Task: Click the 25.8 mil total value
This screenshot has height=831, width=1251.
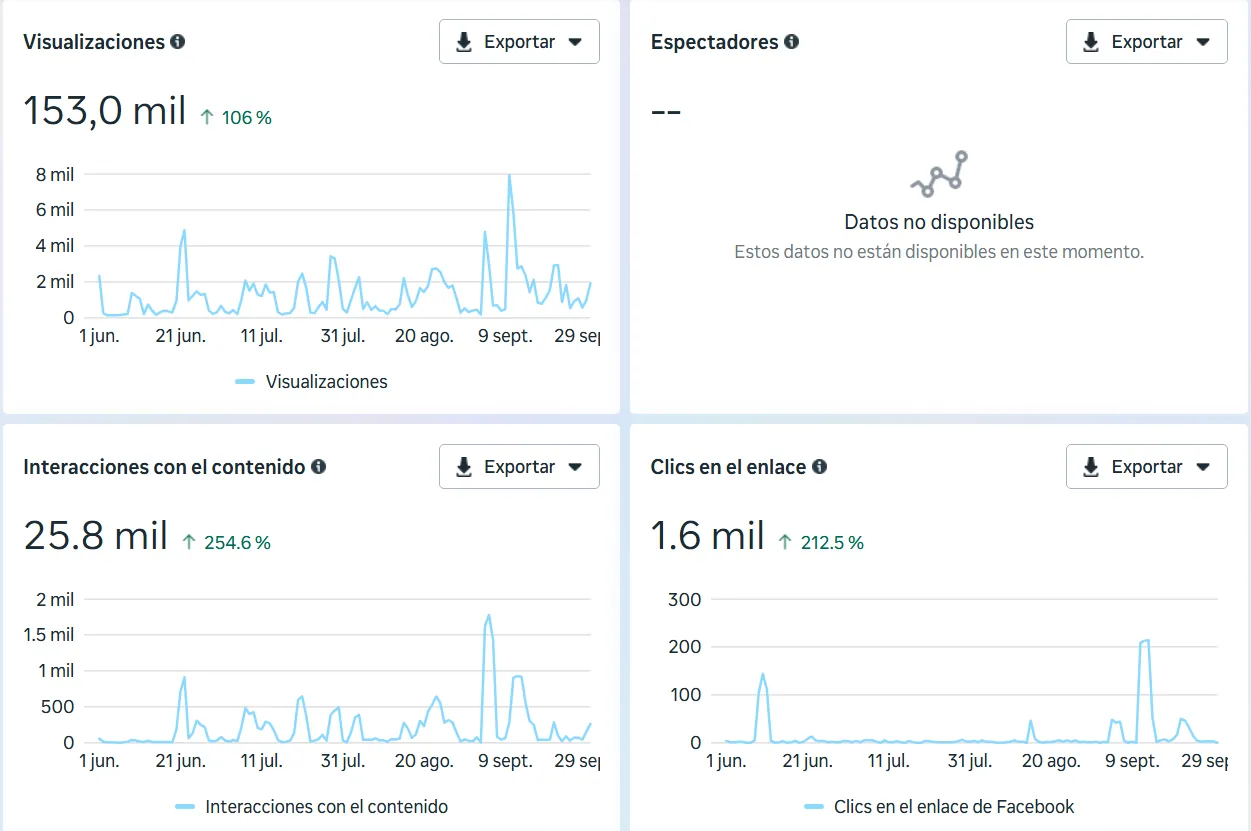Action: [x=95, y=536]
